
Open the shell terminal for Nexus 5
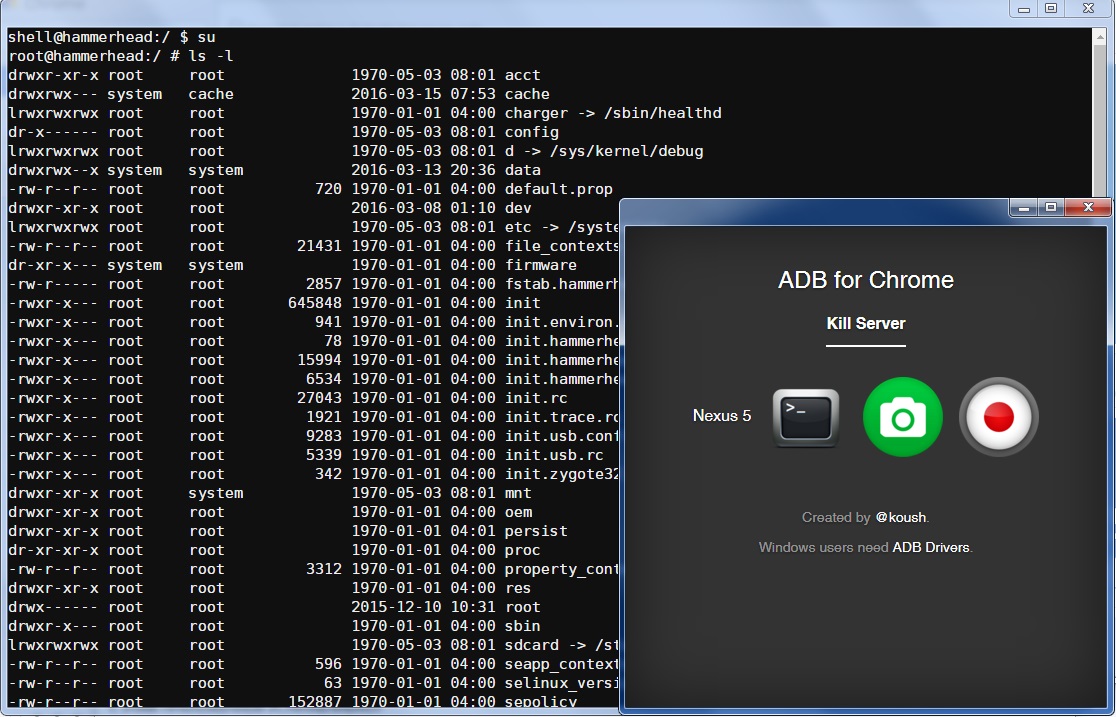pos(805,417)
